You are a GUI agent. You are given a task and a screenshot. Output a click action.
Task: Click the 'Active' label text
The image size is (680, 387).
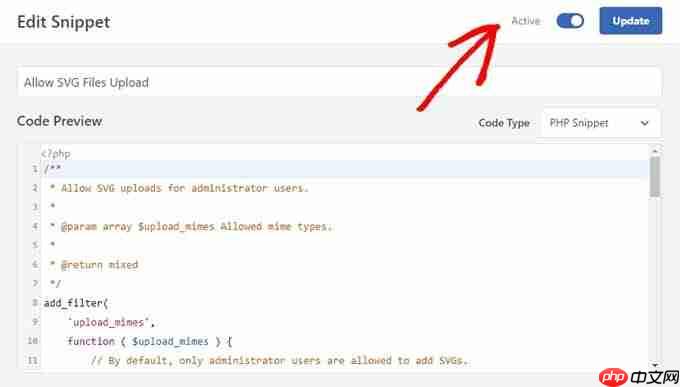(526, 21)
